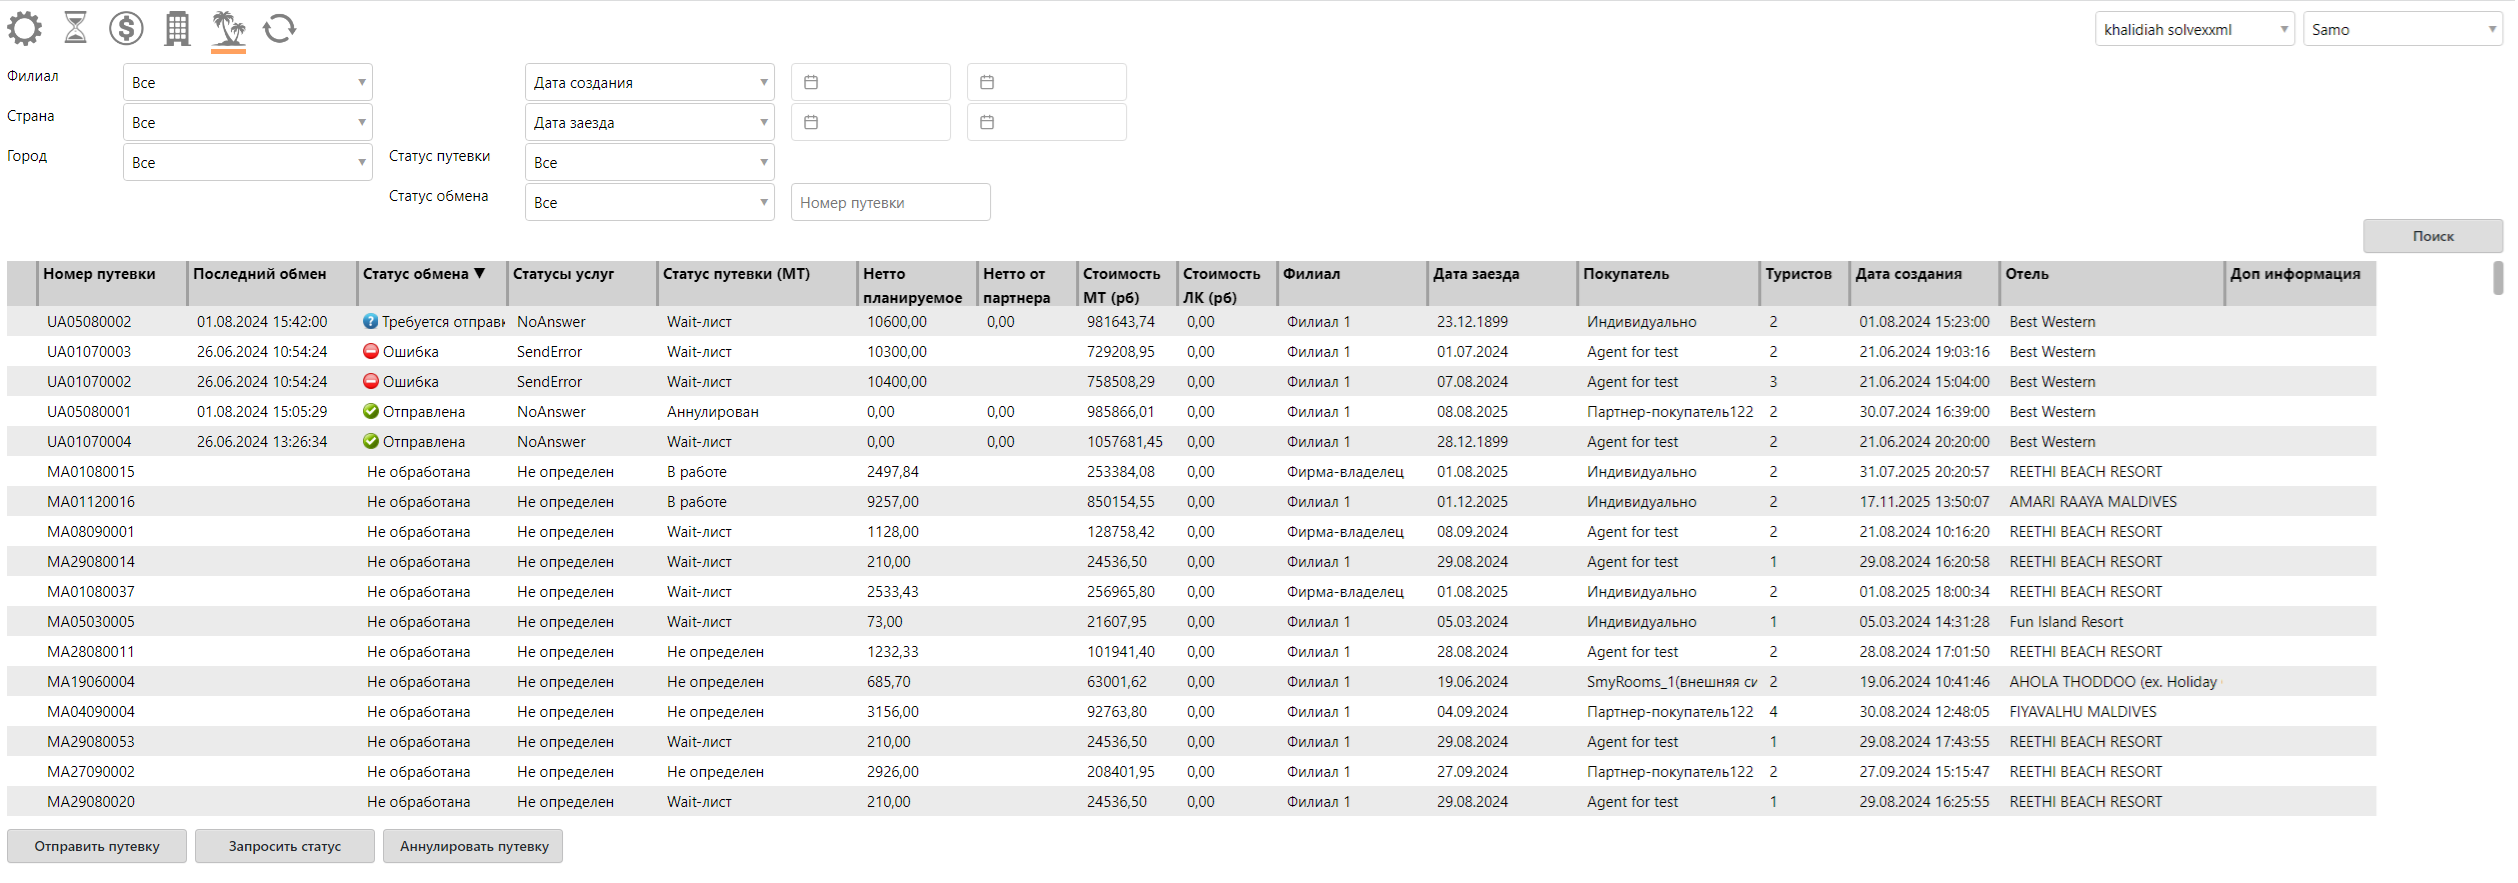The image size is (2518, 883).
Task: Open the Samo selector dropdown
Action: 2491,29
